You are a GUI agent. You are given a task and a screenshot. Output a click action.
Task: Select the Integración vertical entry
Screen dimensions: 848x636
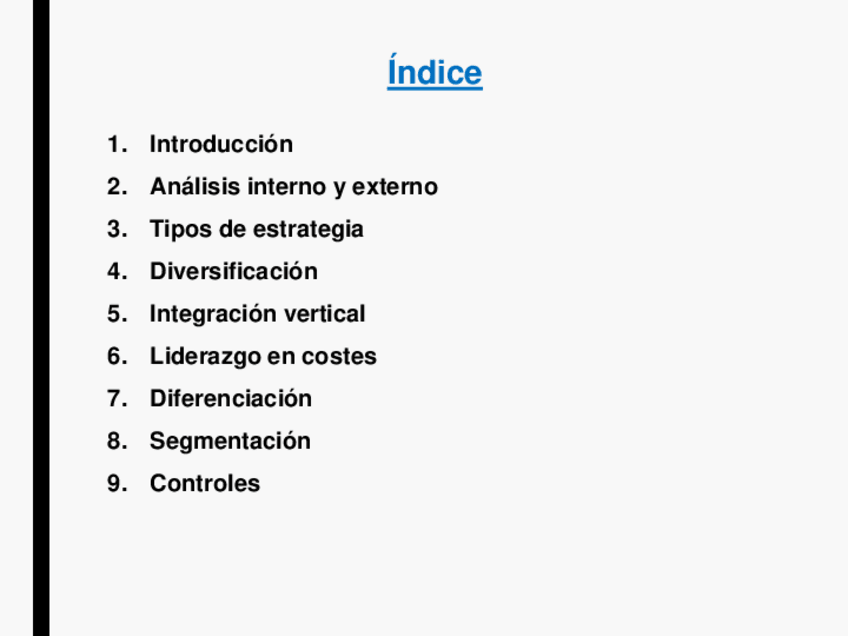point(257,314)
